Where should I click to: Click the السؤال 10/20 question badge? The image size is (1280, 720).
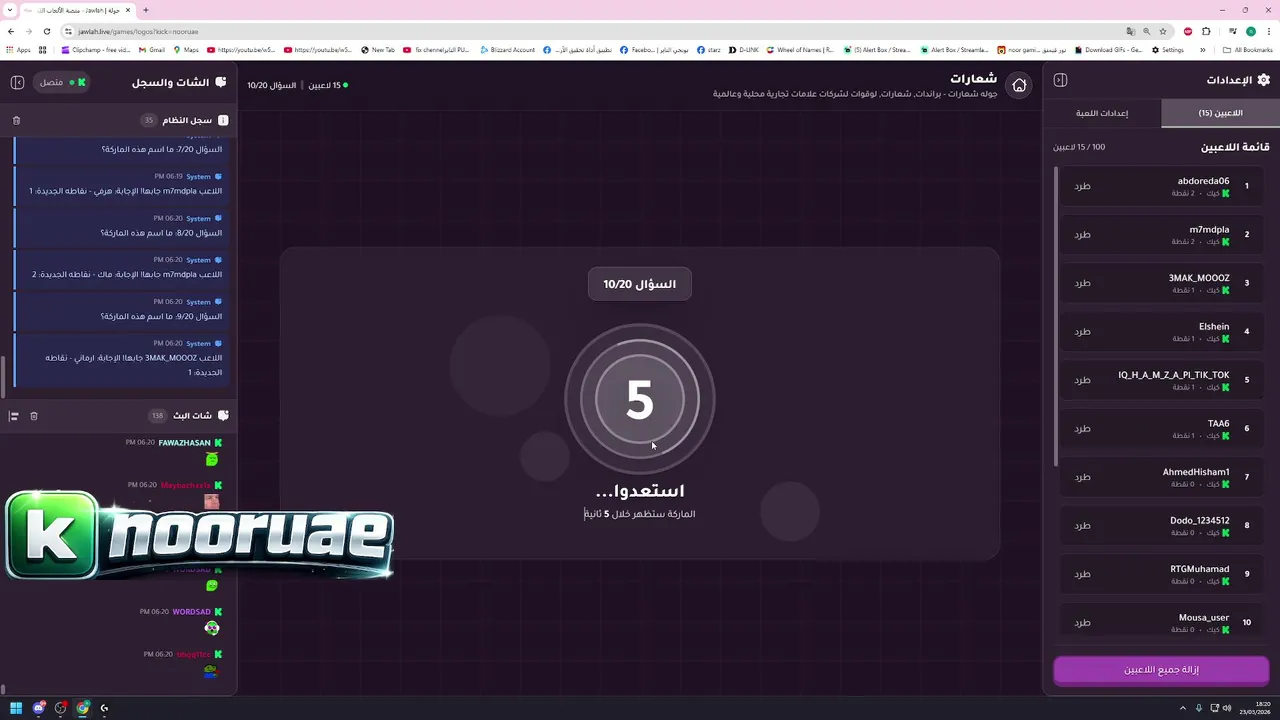640,284
